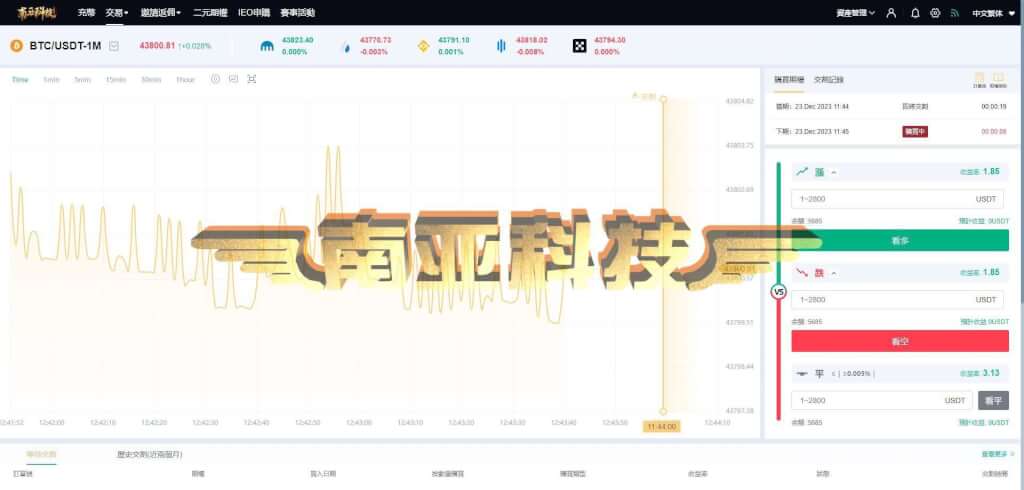Click the circular chart settings icon
This screenshot has width=1024, height=490.
click(216, 79)
